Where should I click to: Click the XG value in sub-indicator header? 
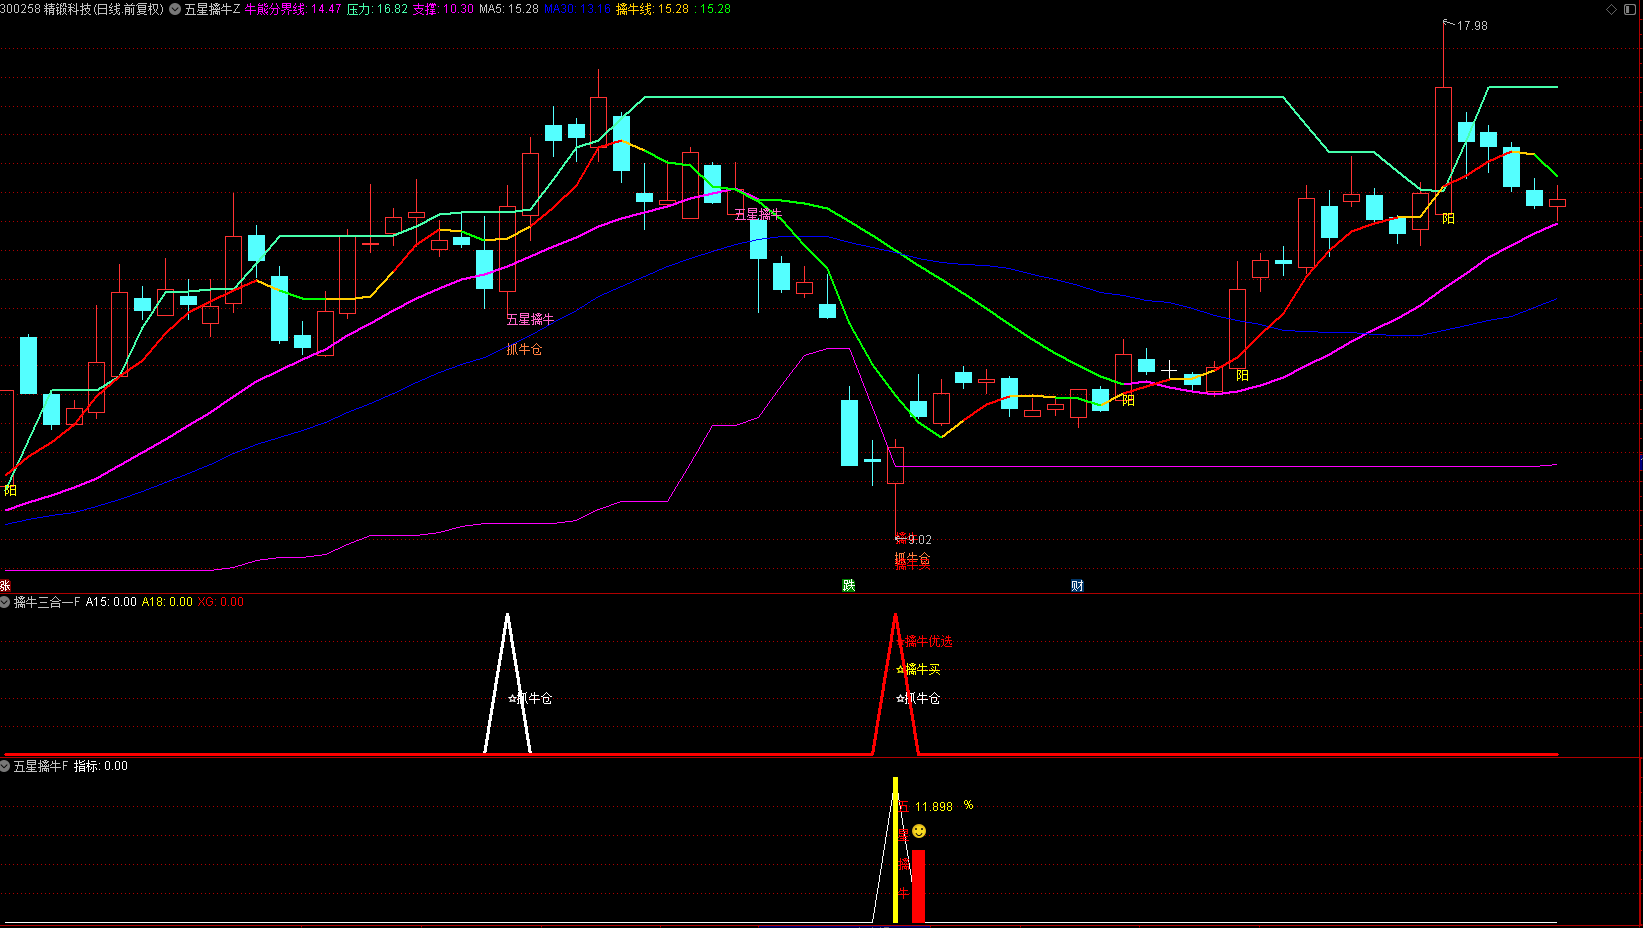(x=220, y=602)
